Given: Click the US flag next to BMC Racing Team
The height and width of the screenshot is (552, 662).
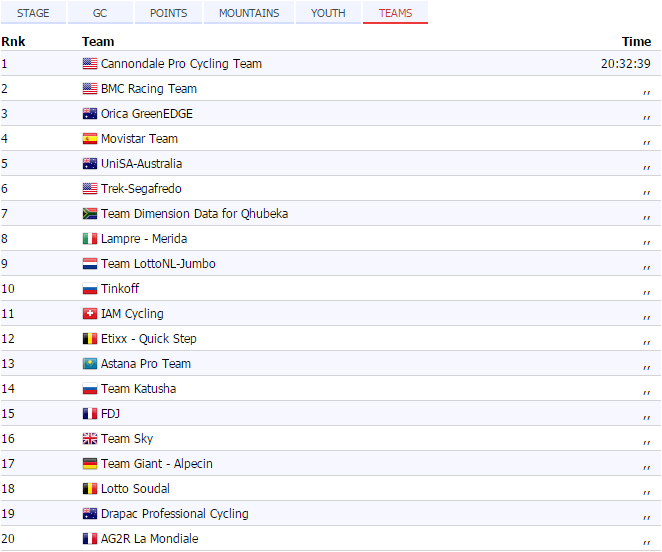Looking at the screenshot, I should pos(90,89).
